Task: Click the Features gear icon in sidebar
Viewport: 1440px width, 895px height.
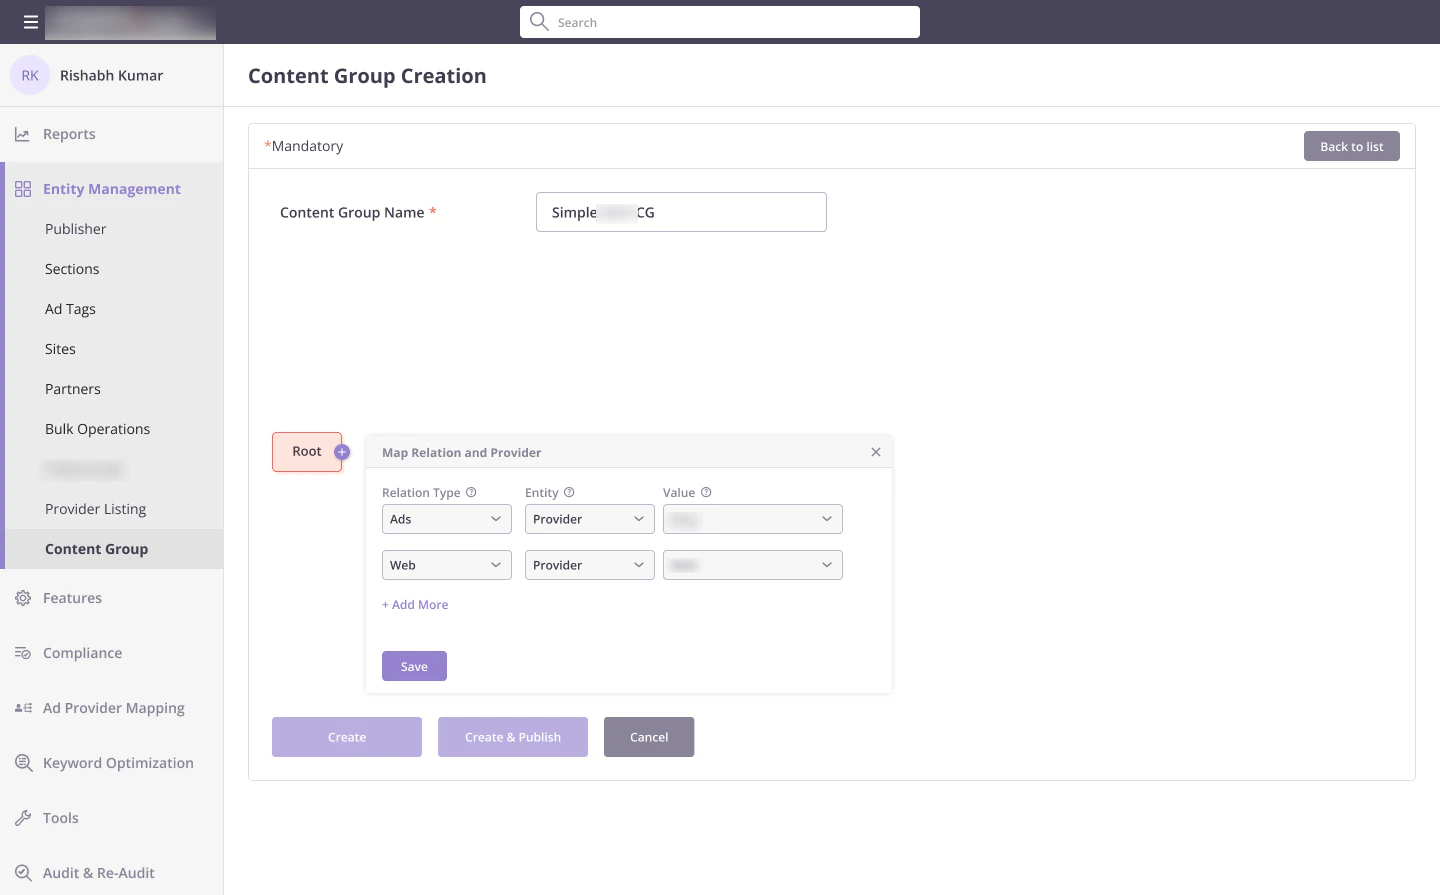Action: point(23,598)
